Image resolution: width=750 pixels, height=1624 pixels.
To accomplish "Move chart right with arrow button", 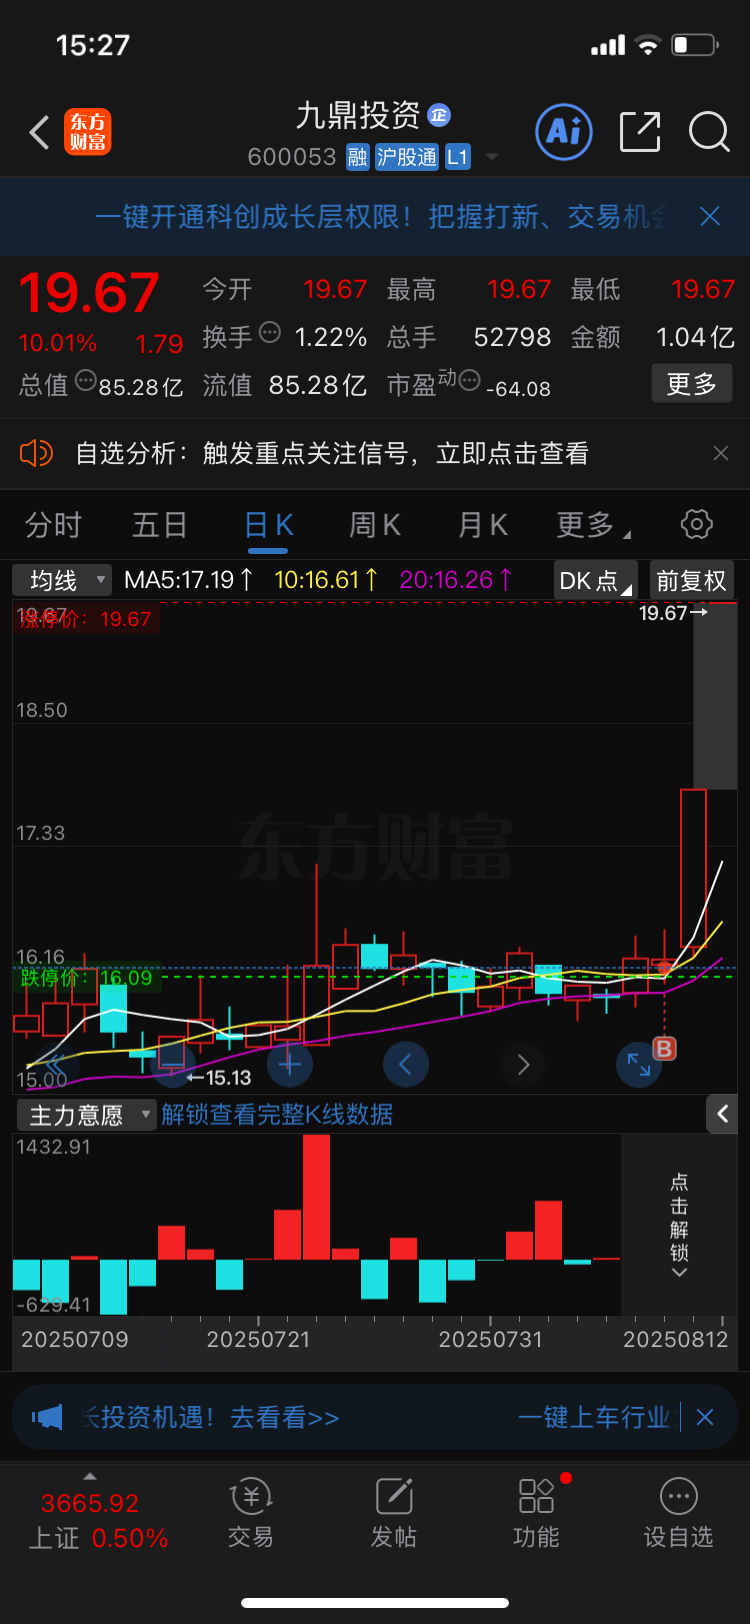I will pos(523,1063).
